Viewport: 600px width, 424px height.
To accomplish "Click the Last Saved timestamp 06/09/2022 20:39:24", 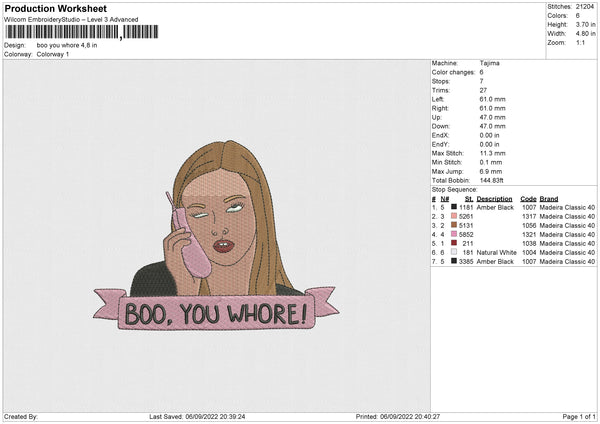I will pos(215,416).
